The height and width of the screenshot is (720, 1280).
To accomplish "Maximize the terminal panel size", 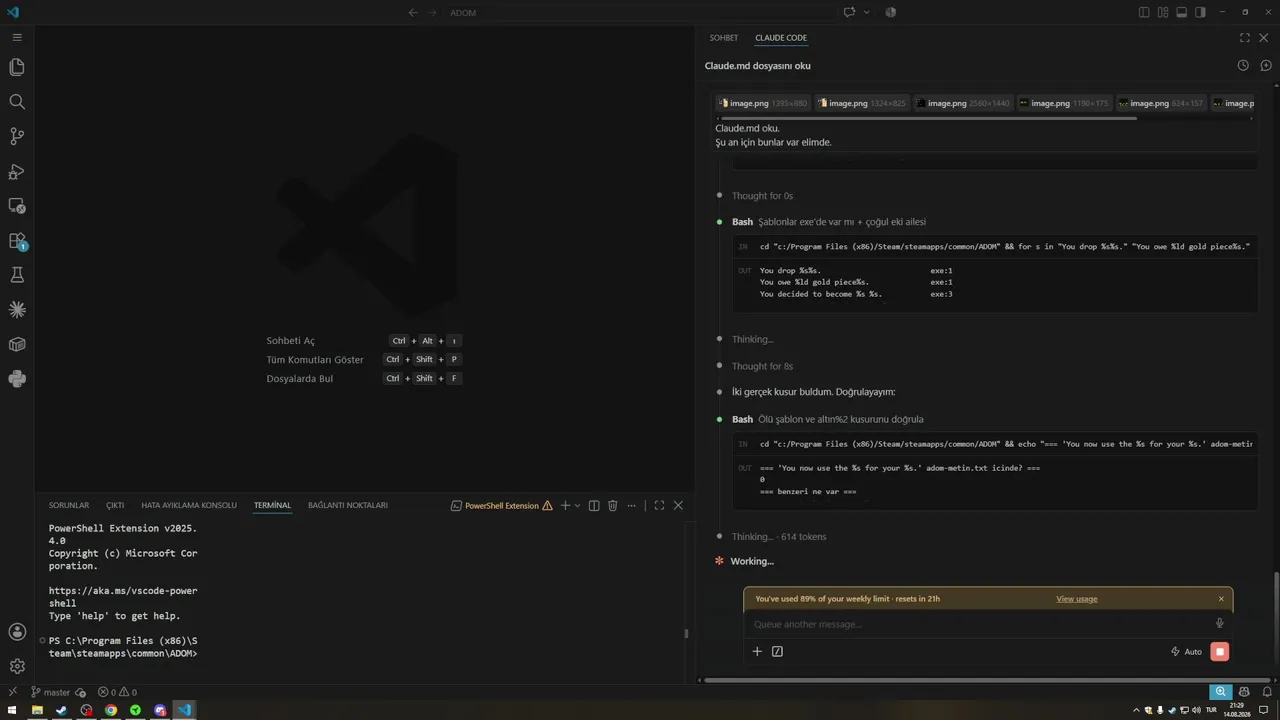I will (x=659, y=506).
